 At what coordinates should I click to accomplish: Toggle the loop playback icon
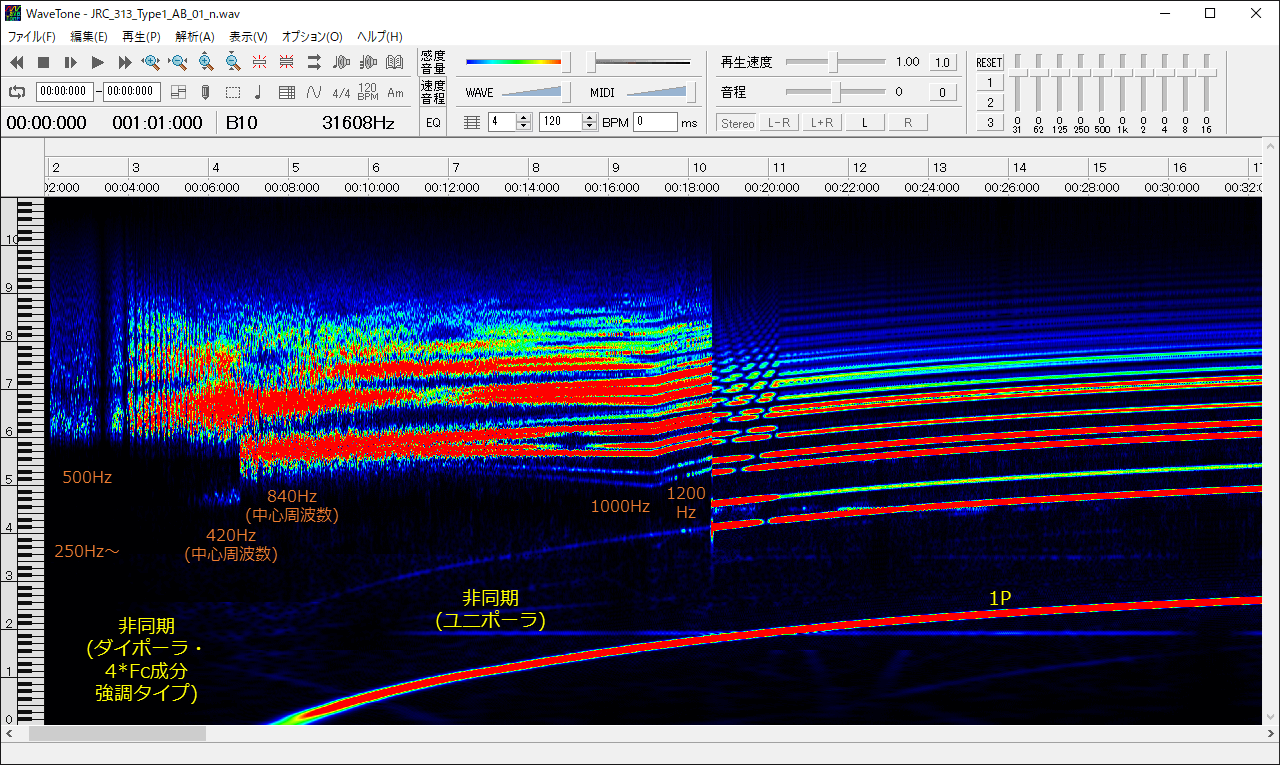[17, 92]
